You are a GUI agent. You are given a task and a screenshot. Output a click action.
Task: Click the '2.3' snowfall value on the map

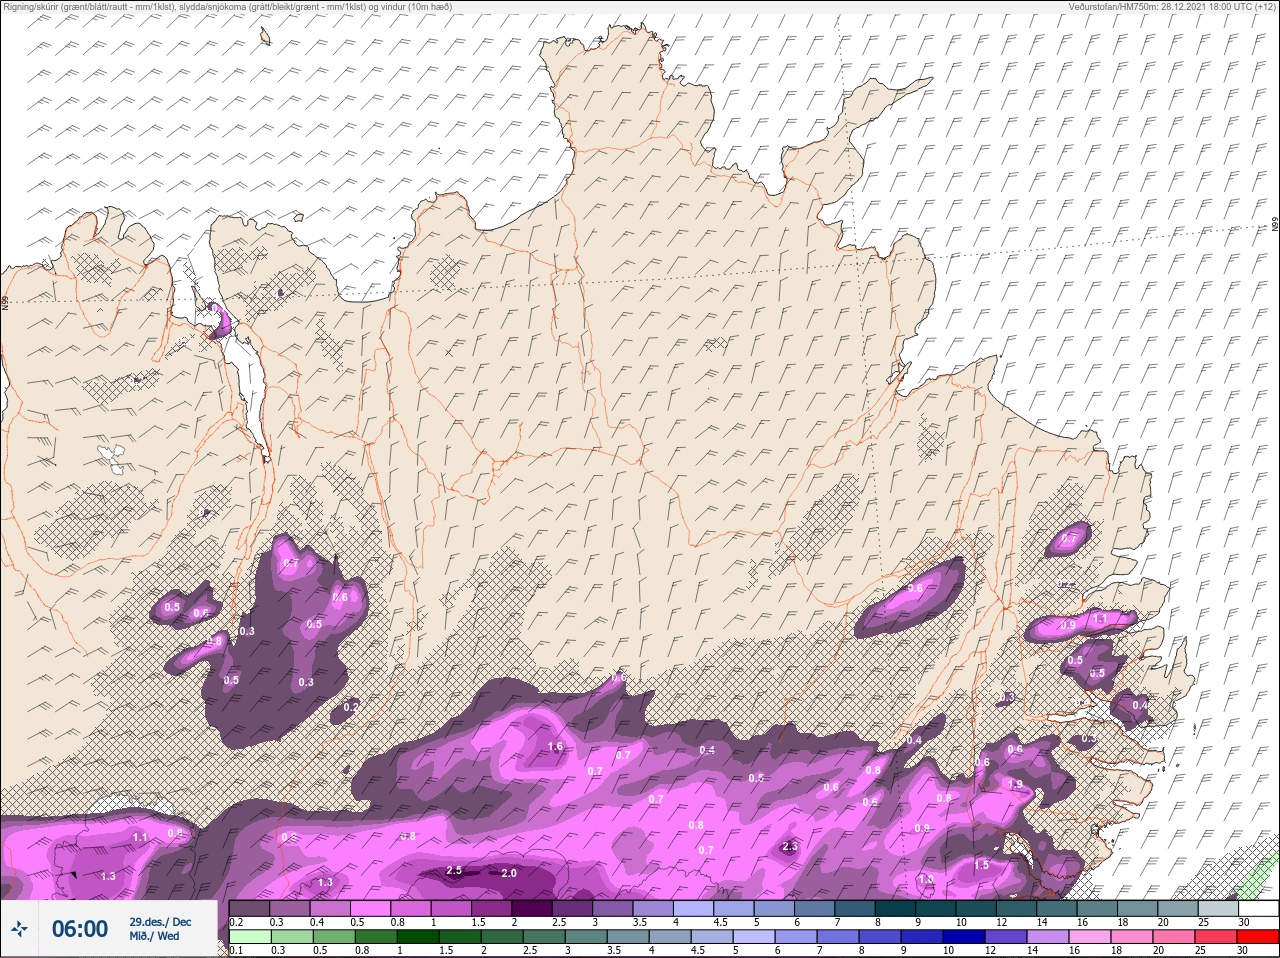pos(789,846)
